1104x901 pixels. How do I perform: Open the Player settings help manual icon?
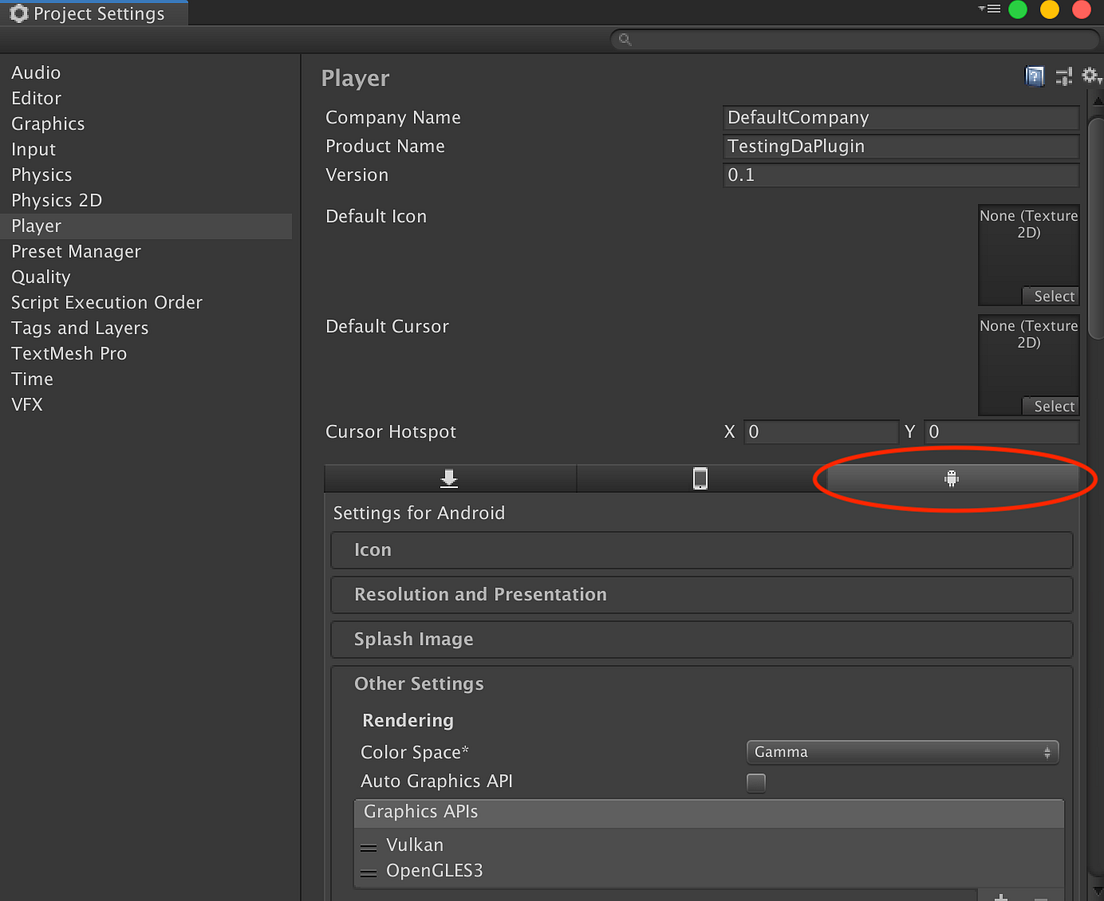(1035, 76)
